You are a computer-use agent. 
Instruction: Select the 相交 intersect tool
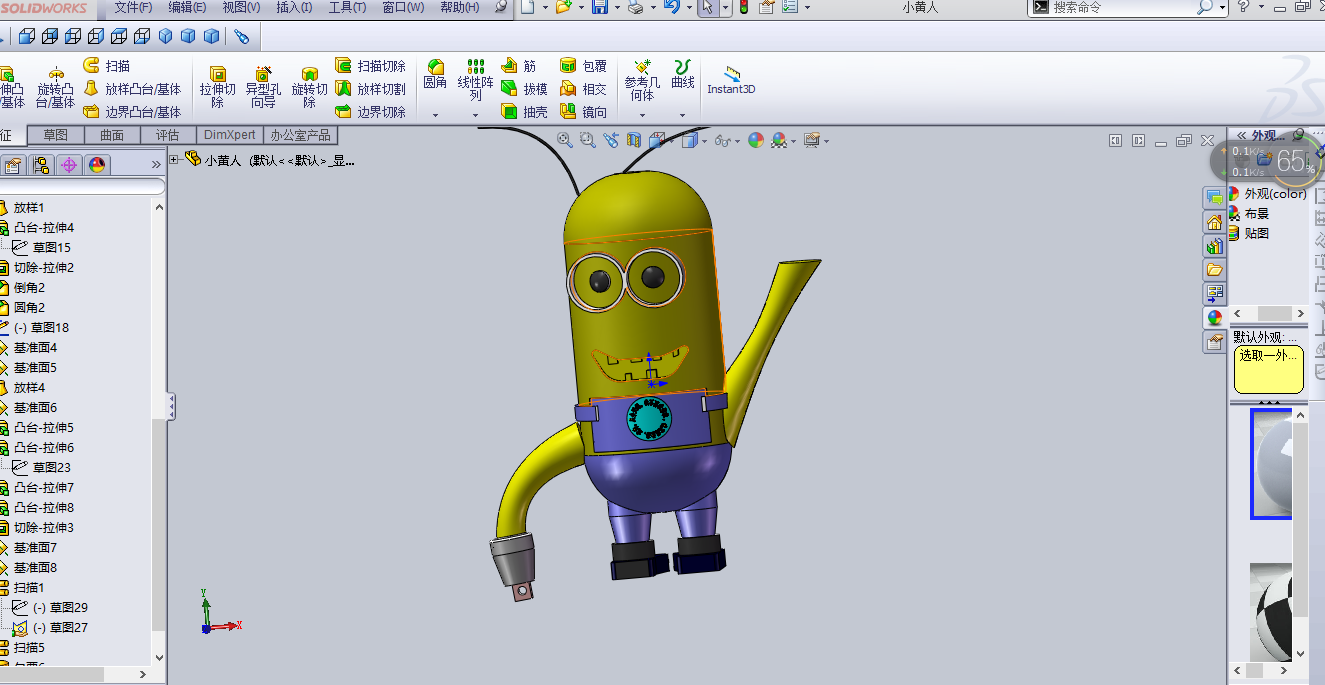(583, 89)
